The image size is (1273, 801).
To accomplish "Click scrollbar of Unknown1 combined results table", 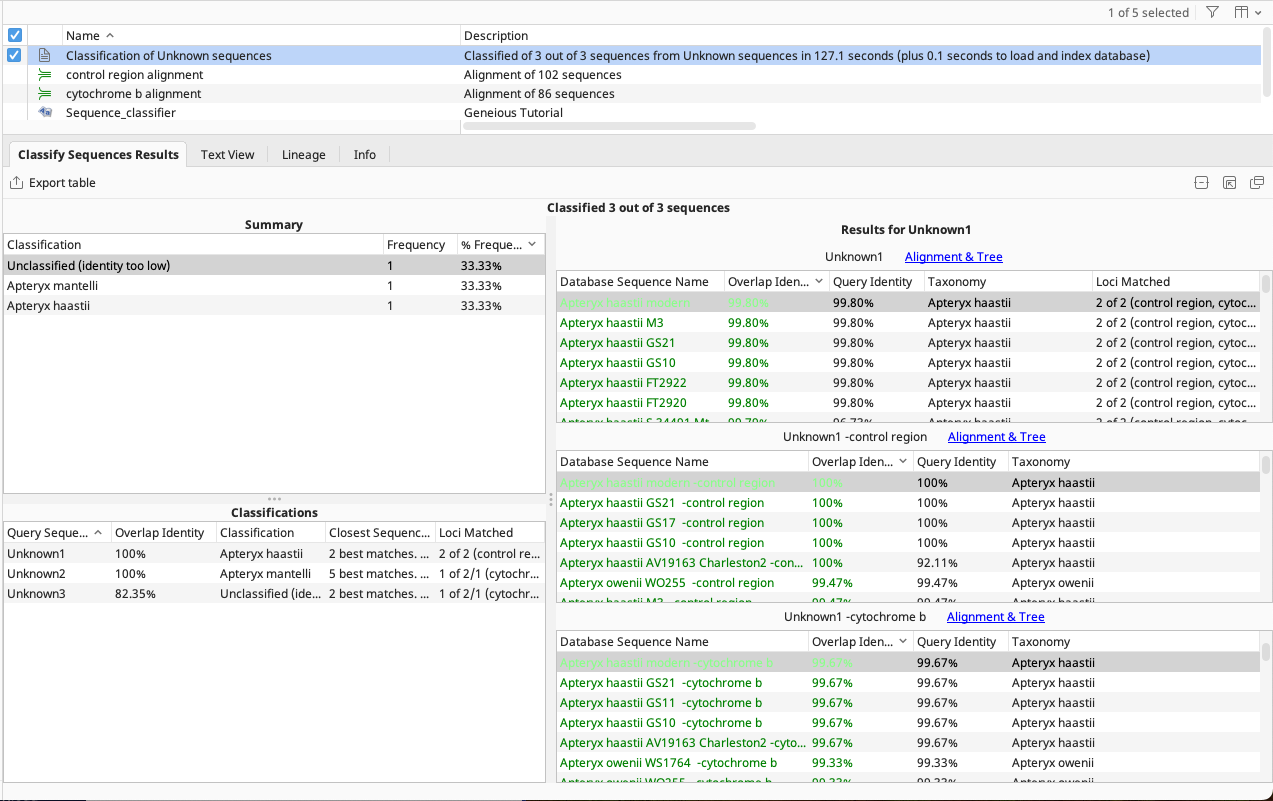I will [x=1266, y=283].
